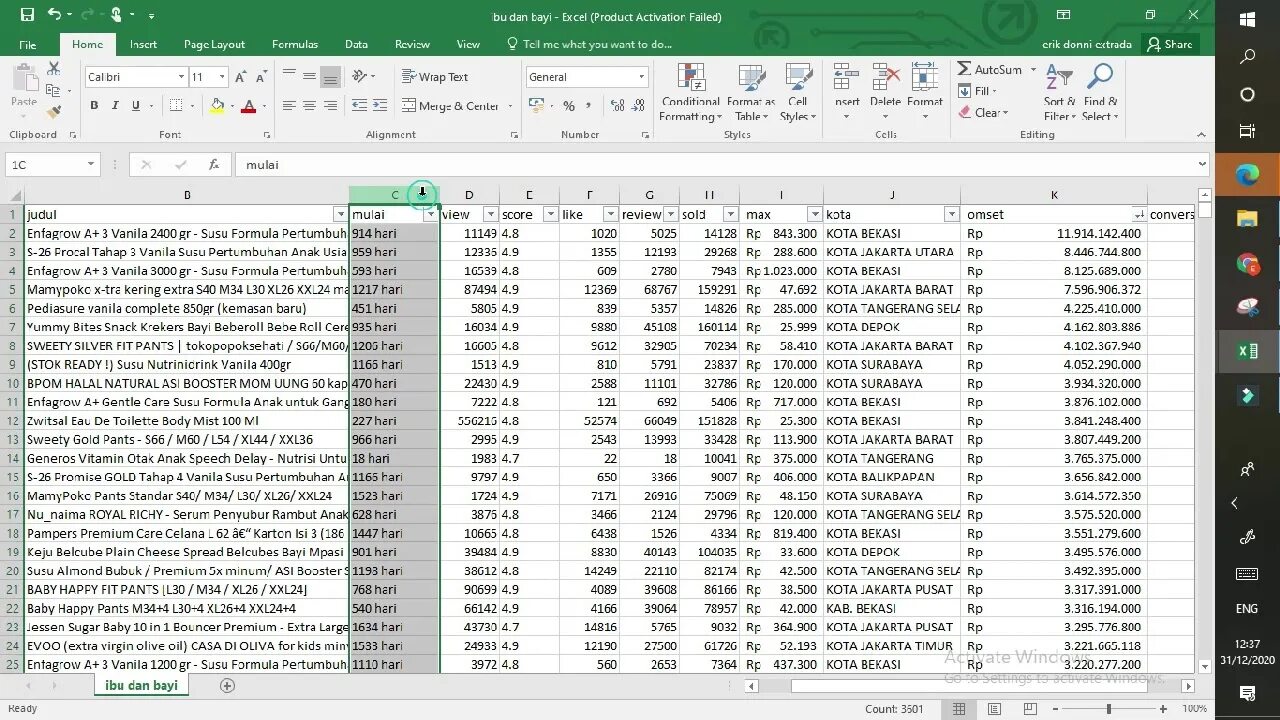Open the General number format dropdown
Image resolution: width=1280 pixels, height=720 pixels.
pyautogui.click(x=641, y=77)
